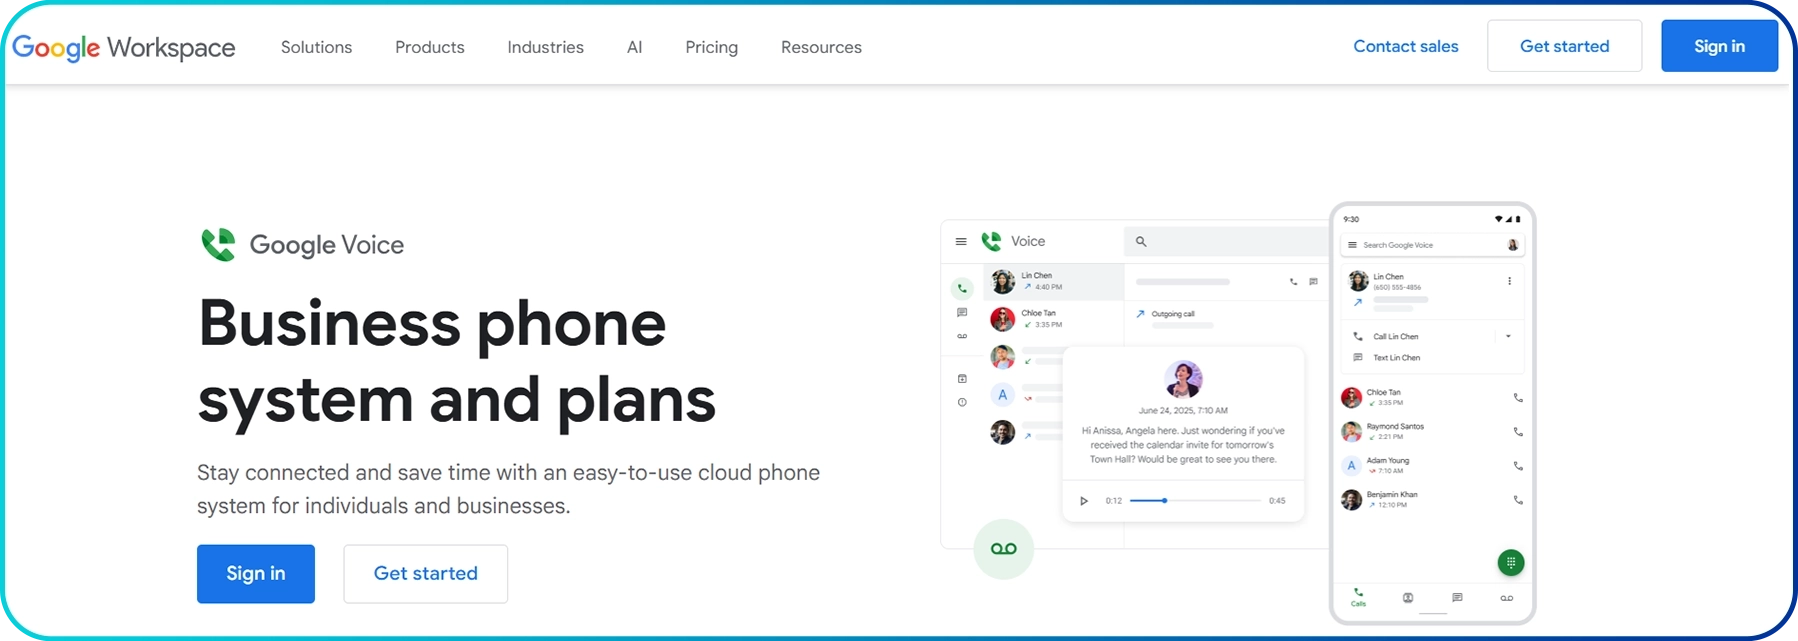Click the Search Google Voice field on the phone

click(1431, 245)
